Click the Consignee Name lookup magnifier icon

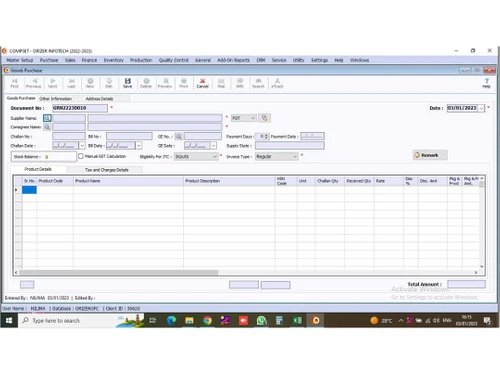47,127
